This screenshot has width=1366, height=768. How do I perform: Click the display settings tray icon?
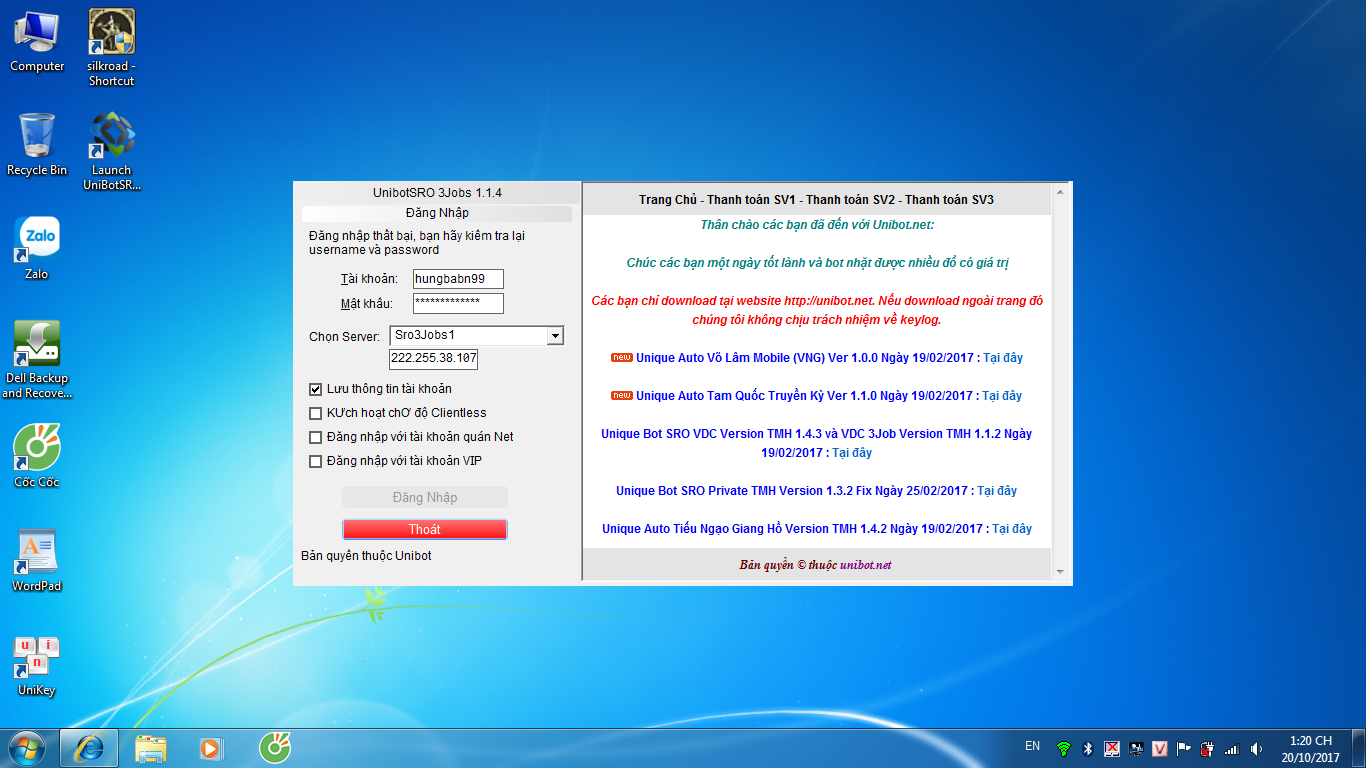coord(1136,748)
